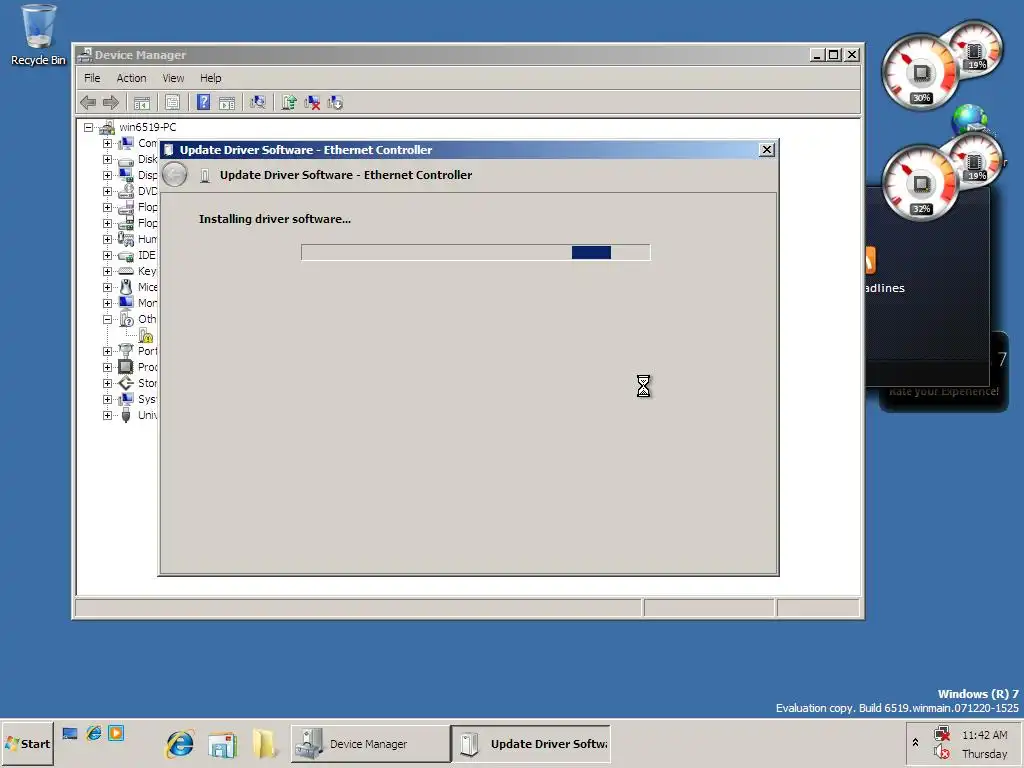Expand the Ports node
The image size is (1024, 768).
(x=107, y=351)
